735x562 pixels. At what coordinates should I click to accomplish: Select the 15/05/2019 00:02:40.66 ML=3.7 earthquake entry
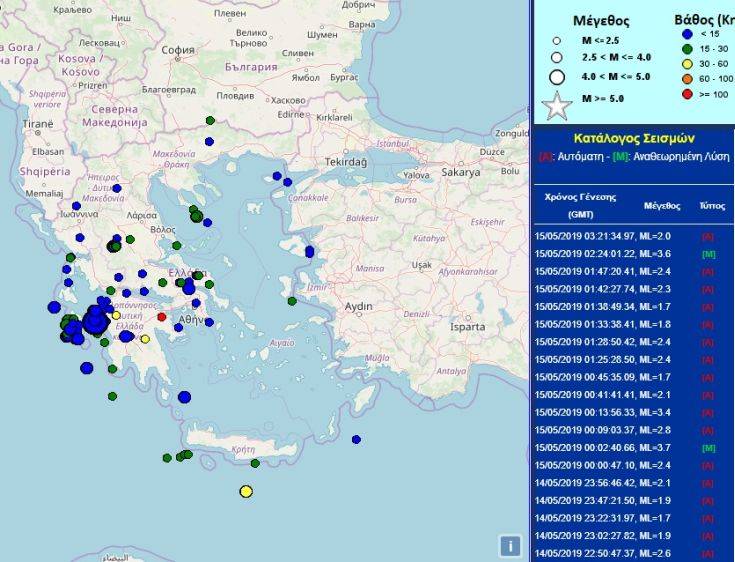click(x=596, y=447)
